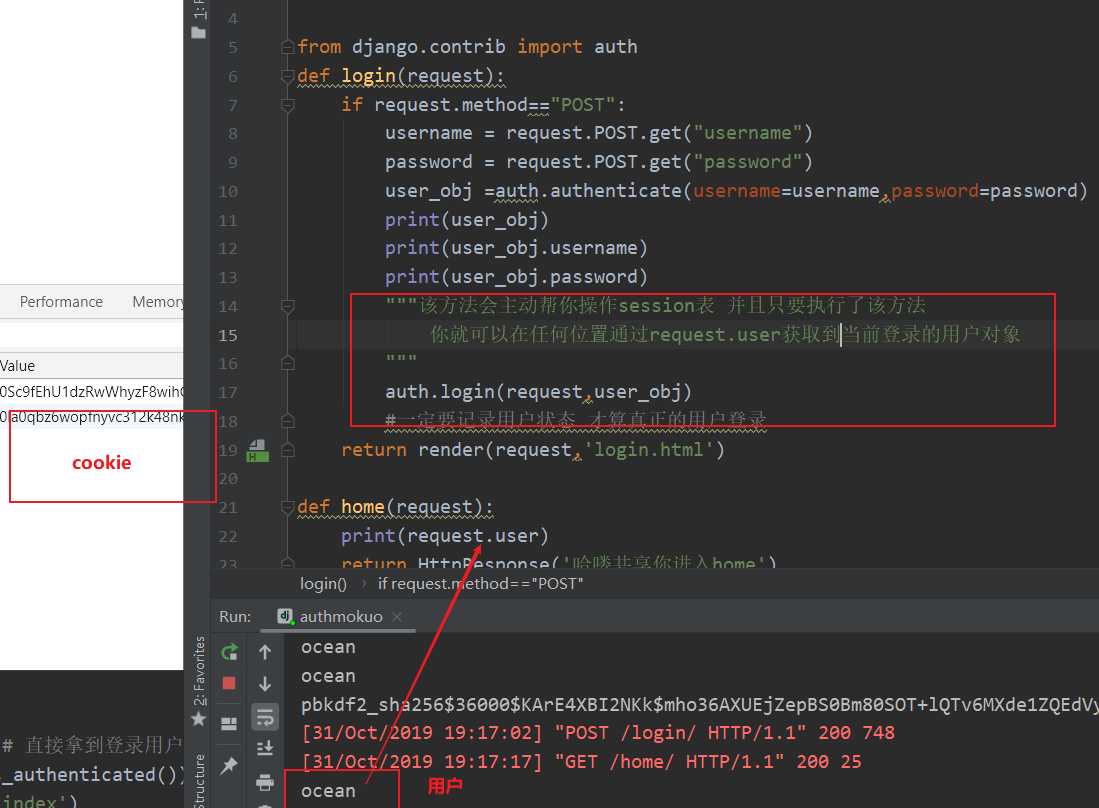The image size is (1099, 808).
Task: Toggle Pin Tab in the Run panel
Action: coord(229,765)
